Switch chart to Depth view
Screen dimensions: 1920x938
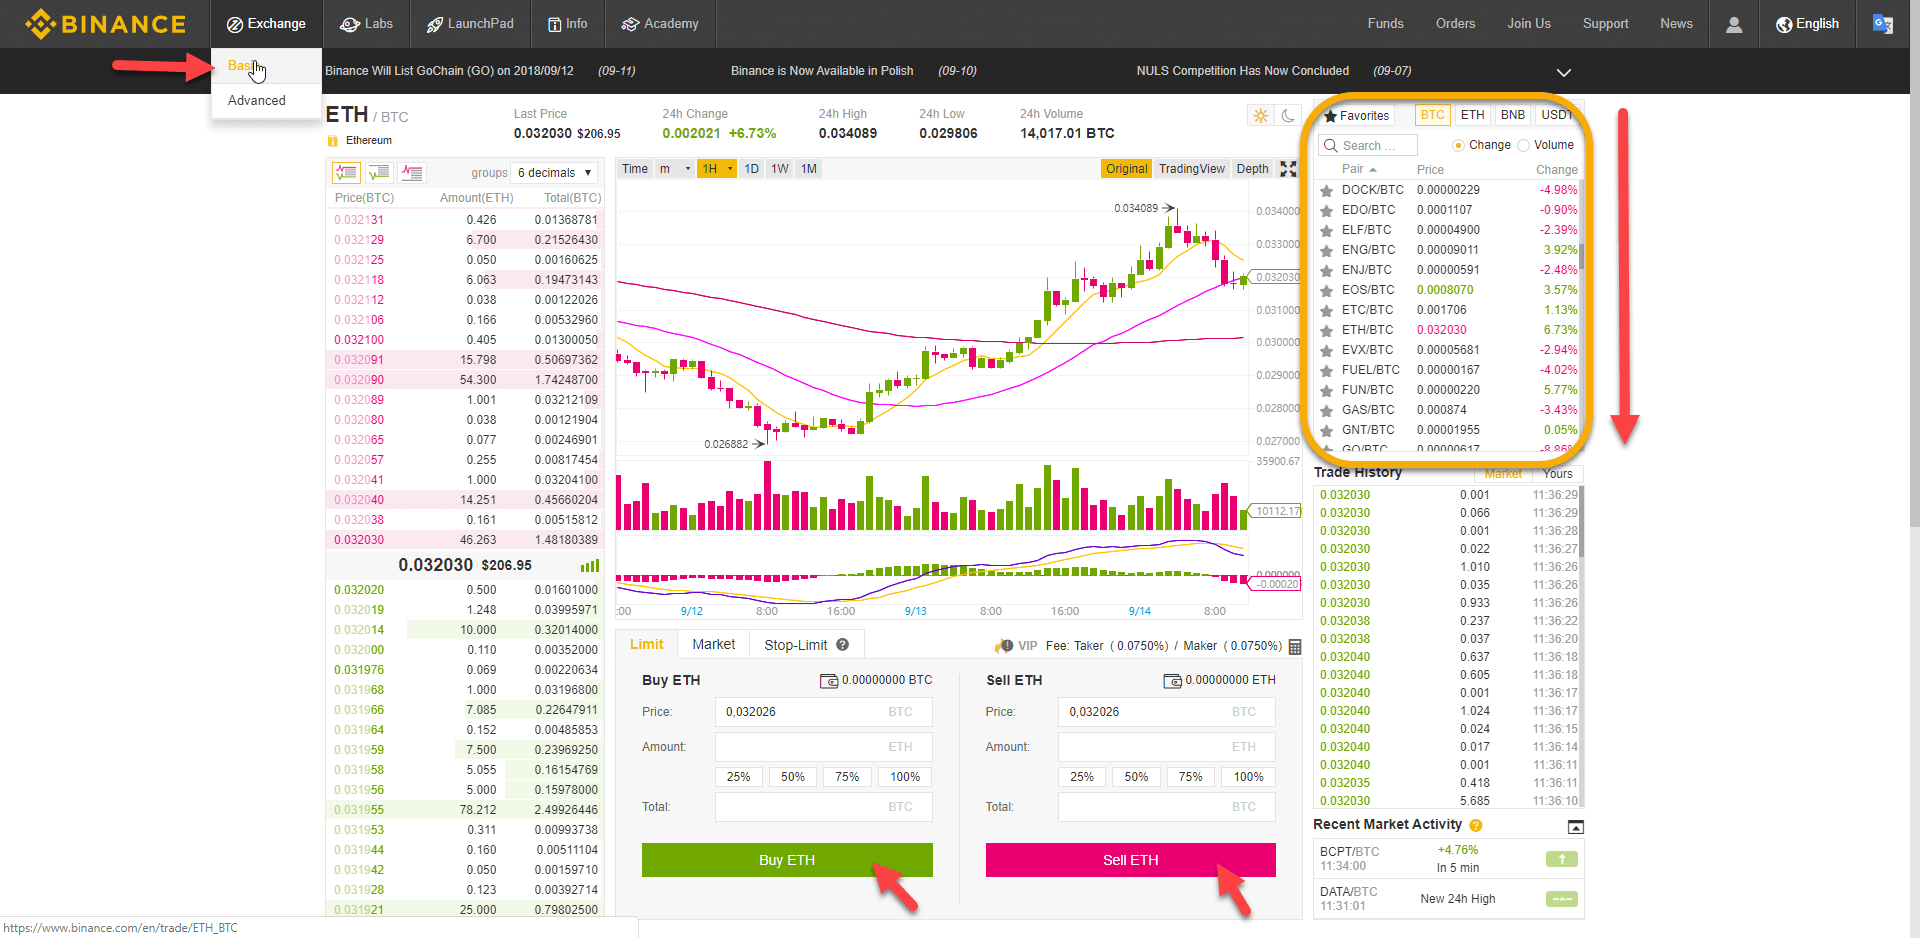coord(1252,169)
